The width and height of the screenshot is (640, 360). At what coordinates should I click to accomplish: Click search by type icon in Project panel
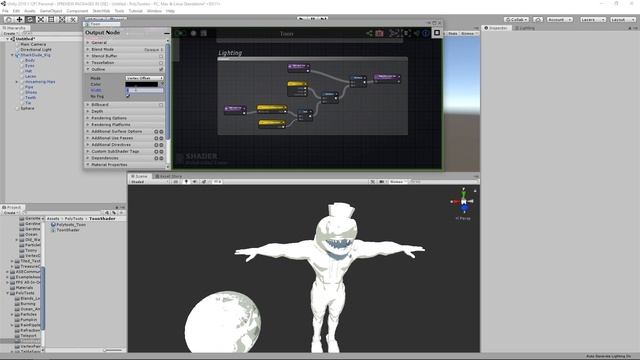click(107, 213)
